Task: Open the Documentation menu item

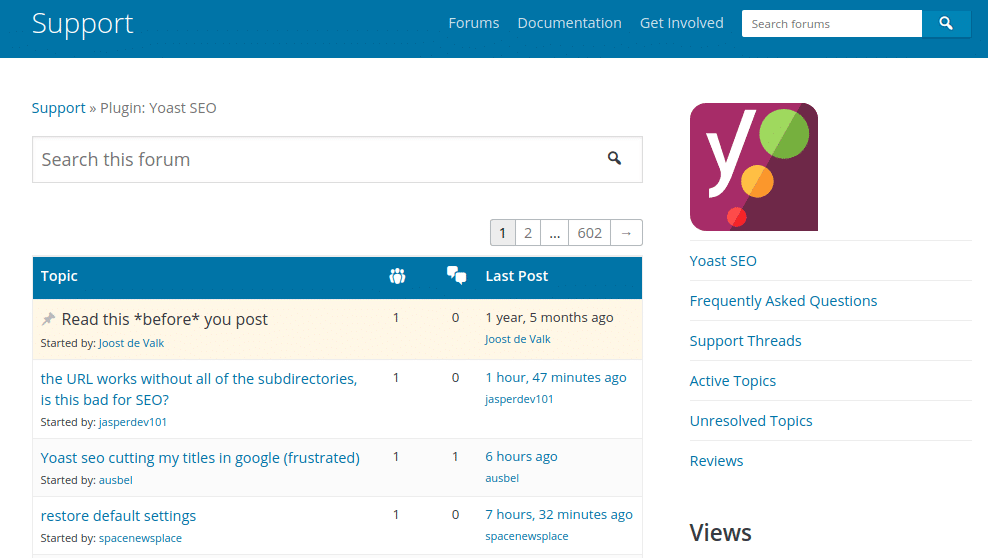Action: pyautogui.click(x=569, y=23)
